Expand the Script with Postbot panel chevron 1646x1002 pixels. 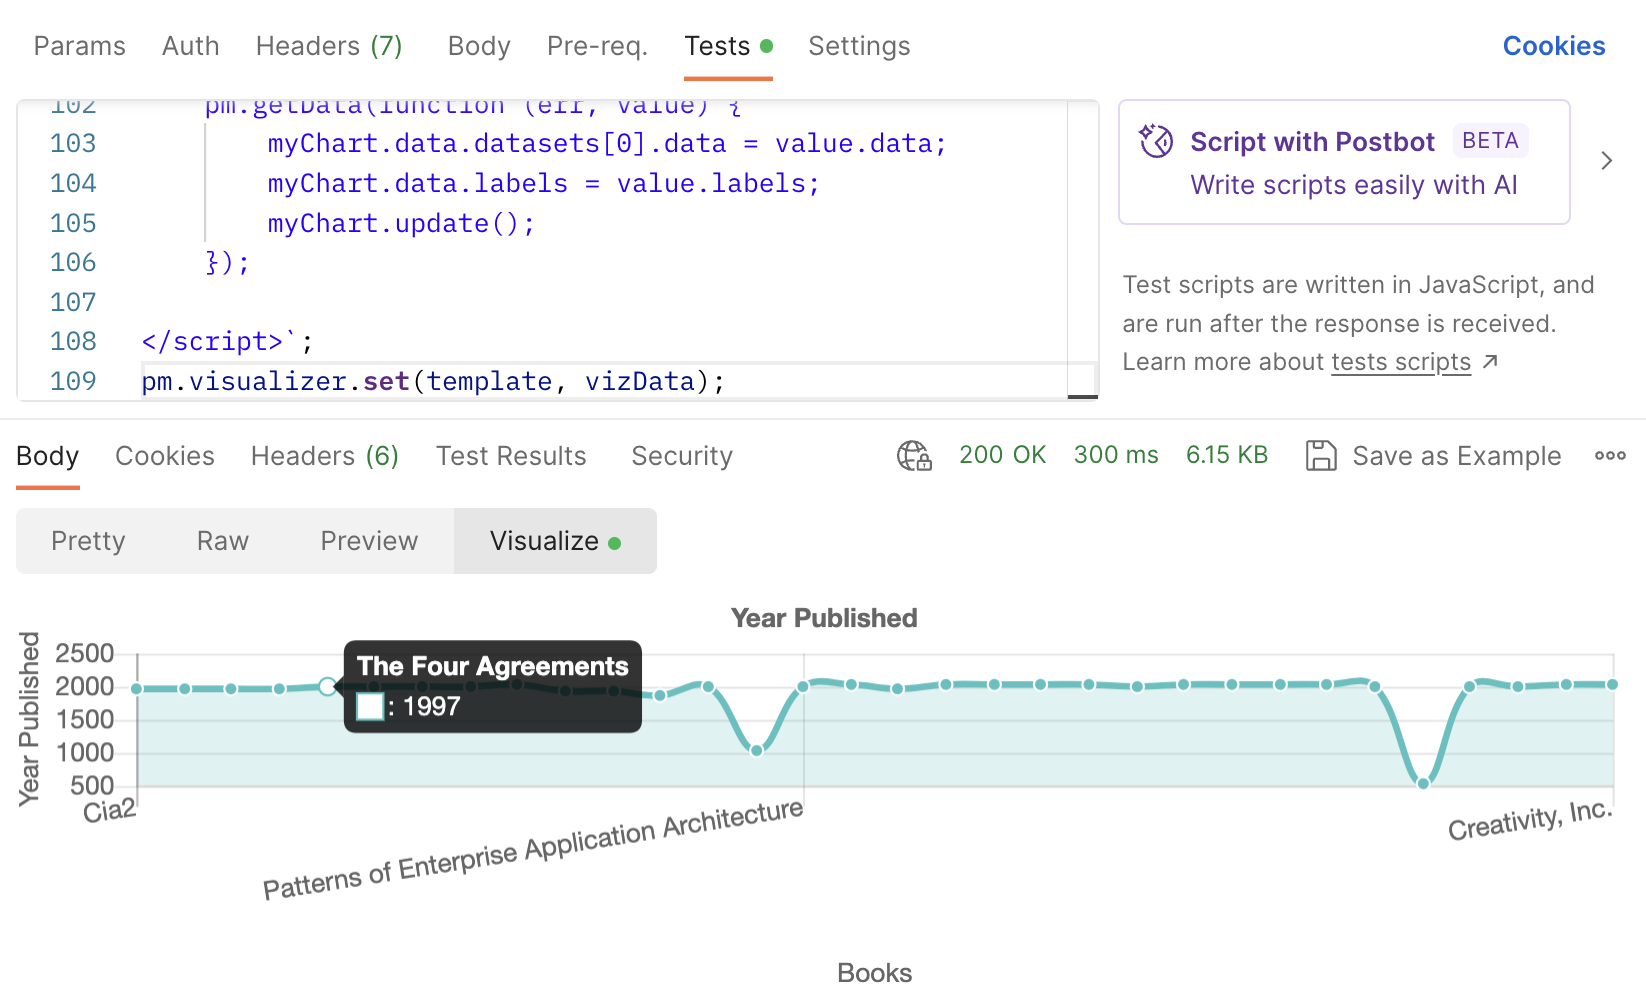click(1605, 160)
